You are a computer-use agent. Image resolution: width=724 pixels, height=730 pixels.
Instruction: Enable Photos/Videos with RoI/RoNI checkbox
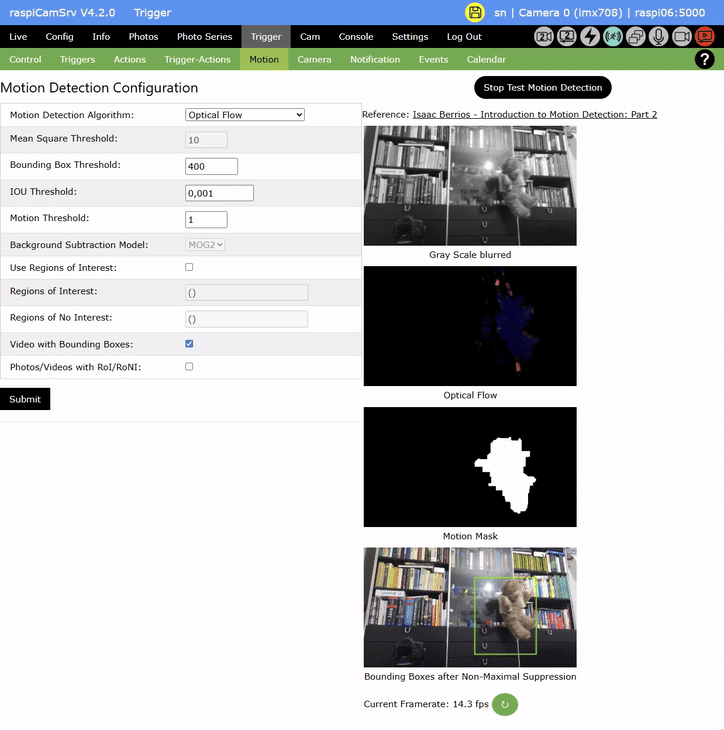pyautogui.click(x=189, y=367)
